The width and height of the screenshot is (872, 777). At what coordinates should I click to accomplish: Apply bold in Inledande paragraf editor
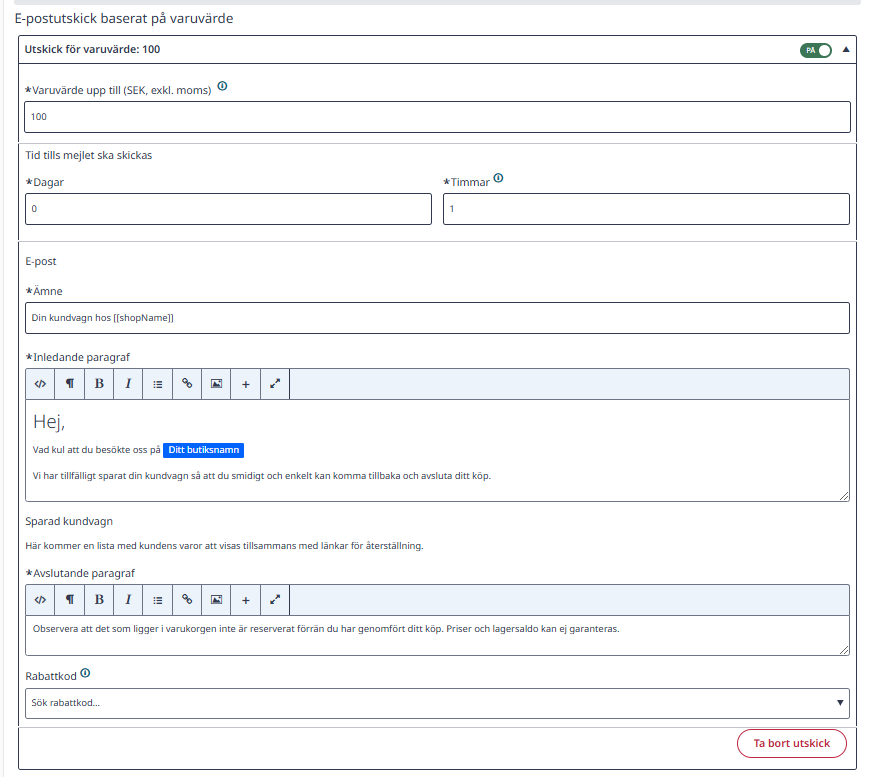coord(99,384)
